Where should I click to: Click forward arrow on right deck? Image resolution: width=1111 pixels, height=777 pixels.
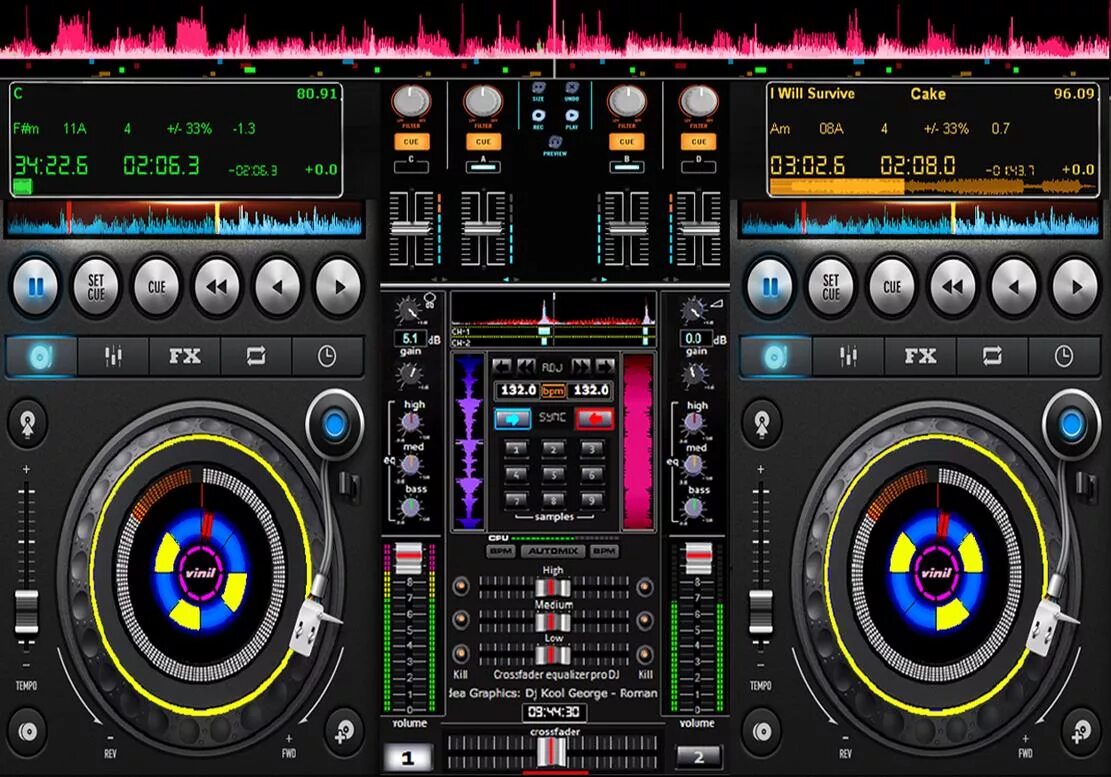pyautogui.click(x=1076, y=287)
